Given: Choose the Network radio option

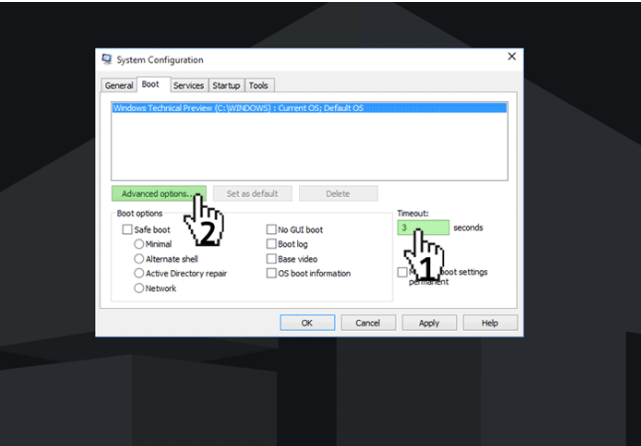Looking at the screenshot, I should 139,288.
